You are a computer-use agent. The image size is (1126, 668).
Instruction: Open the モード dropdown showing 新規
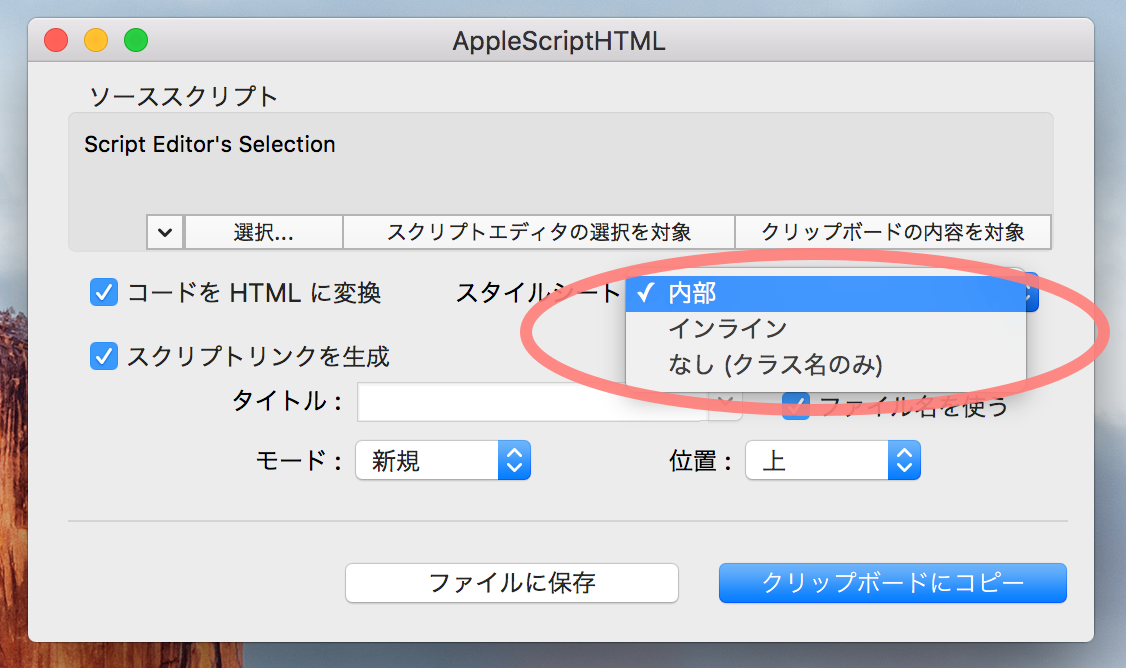[443, 460]
